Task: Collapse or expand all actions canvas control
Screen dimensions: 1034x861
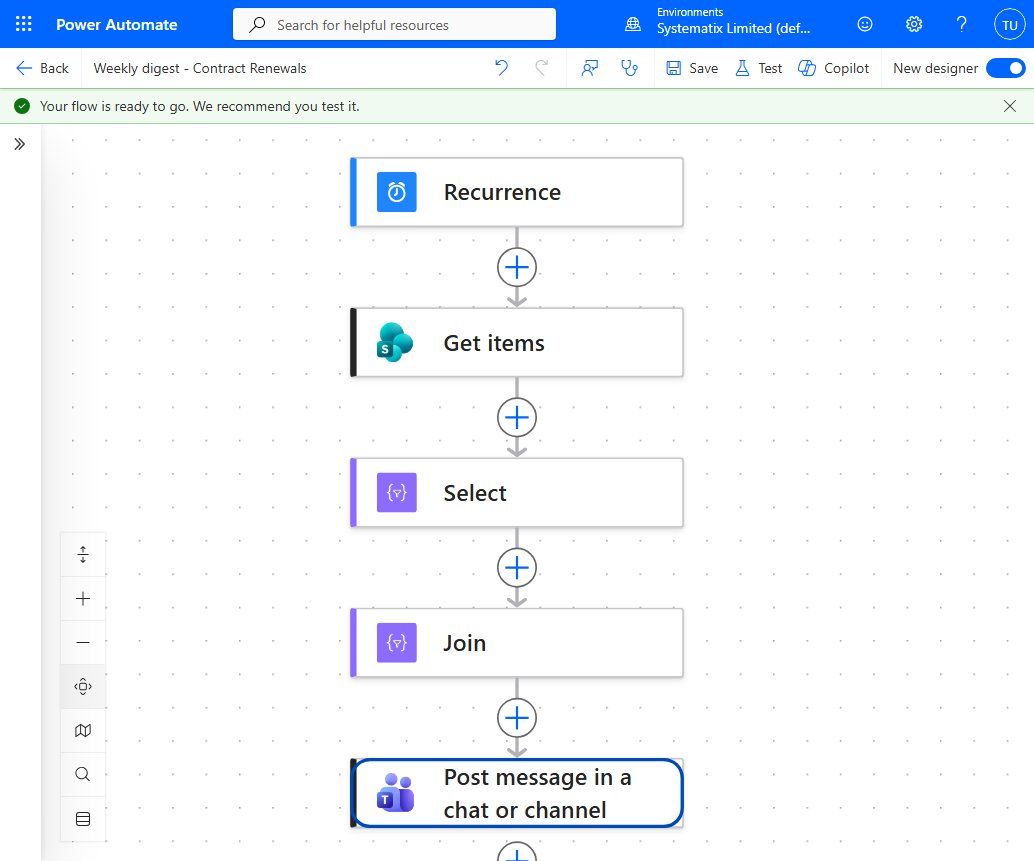Action: tap(82, 554)
